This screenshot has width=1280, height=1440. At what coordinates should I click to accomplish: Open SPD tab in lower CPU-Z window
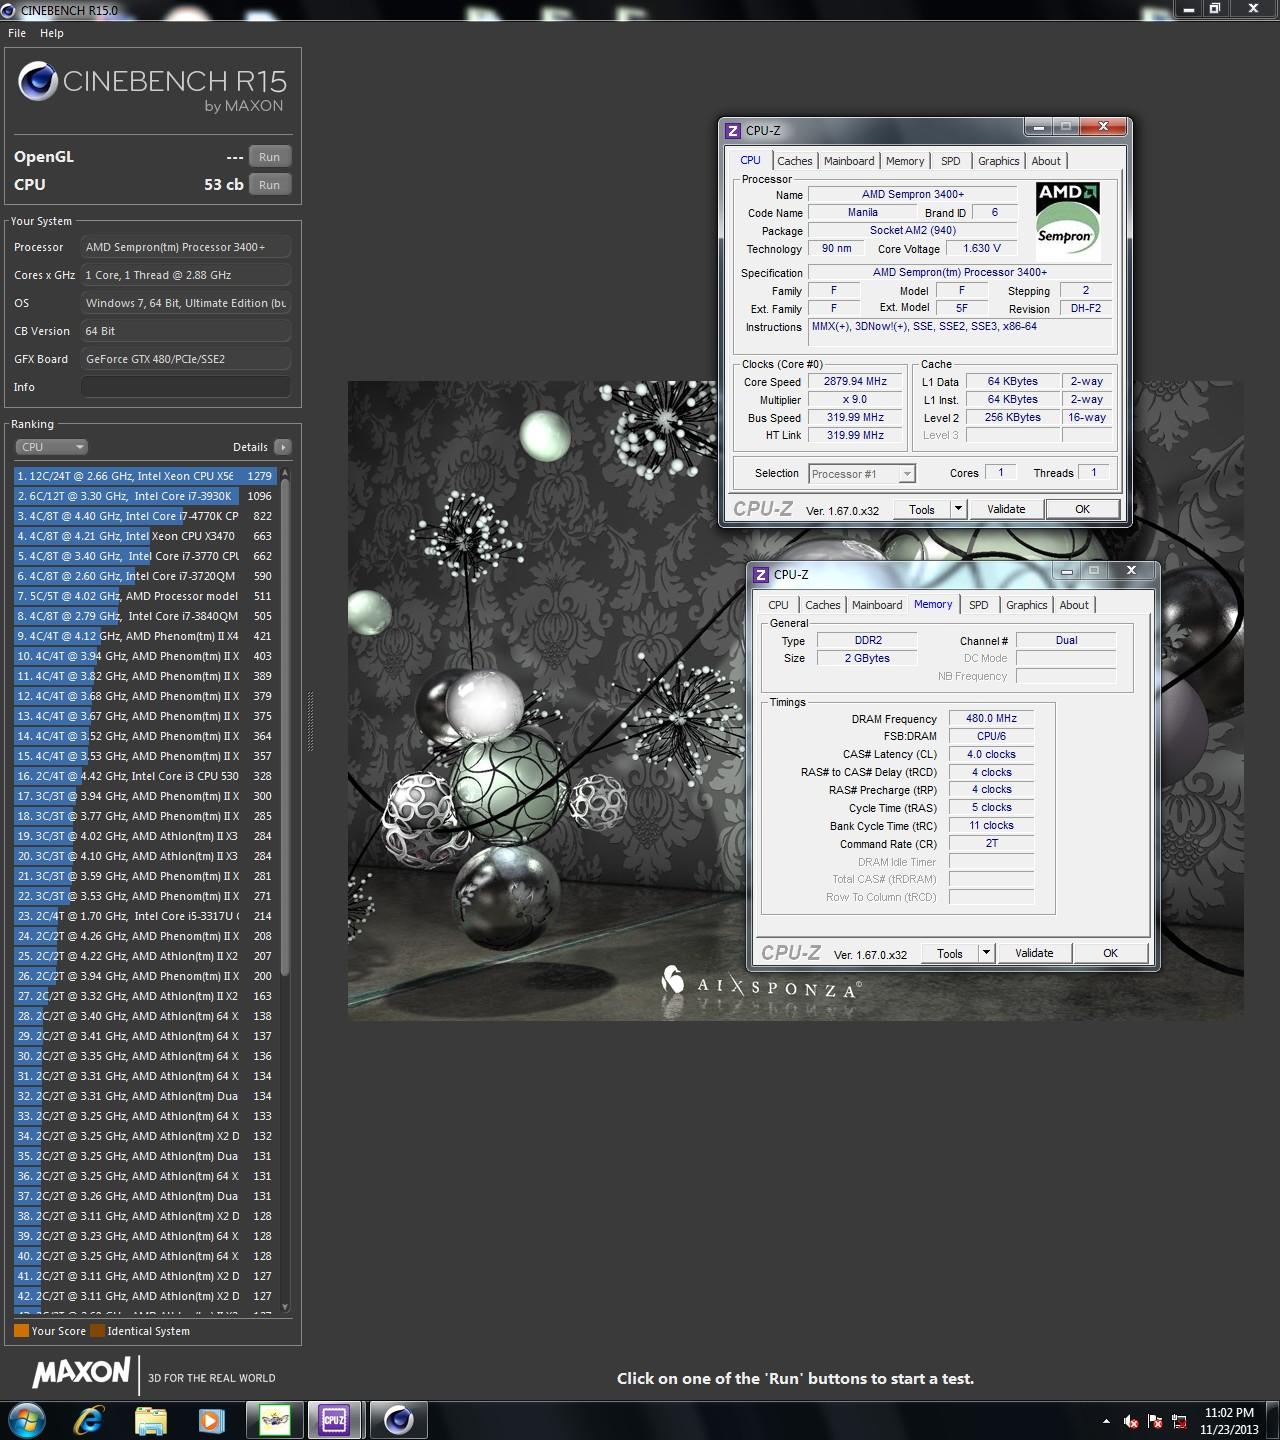(x=979, y=605)
